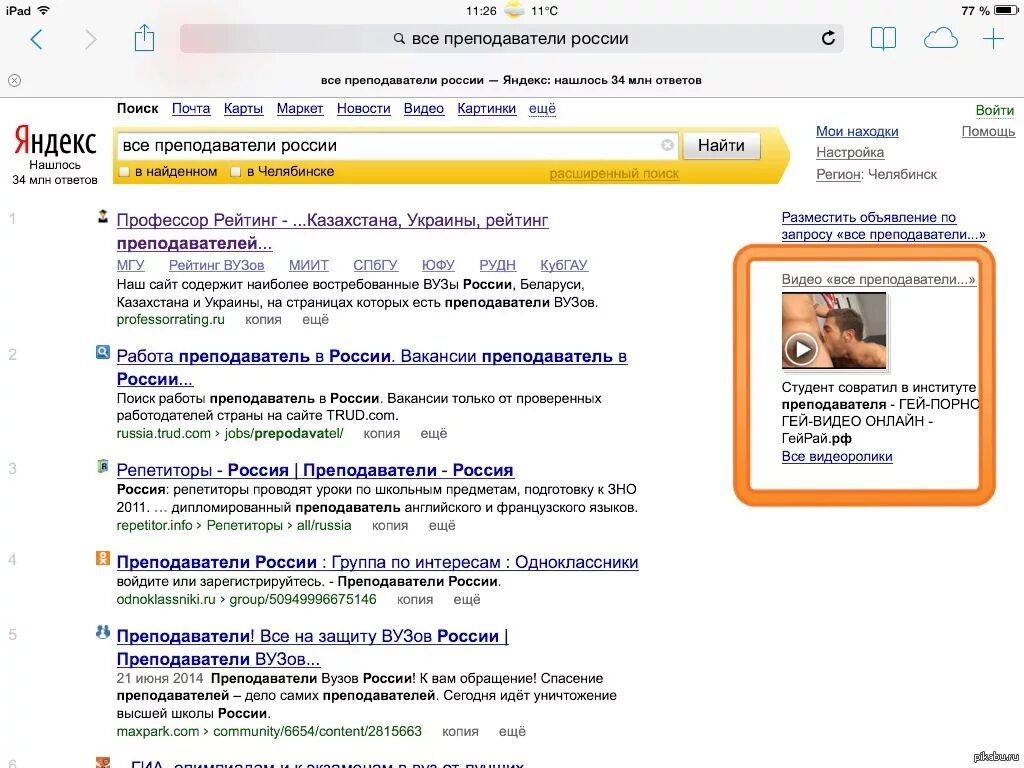Open the 'Видео «все преподаватели...»' heading link
Screen dimensions: 1024x768
point(878,280)
